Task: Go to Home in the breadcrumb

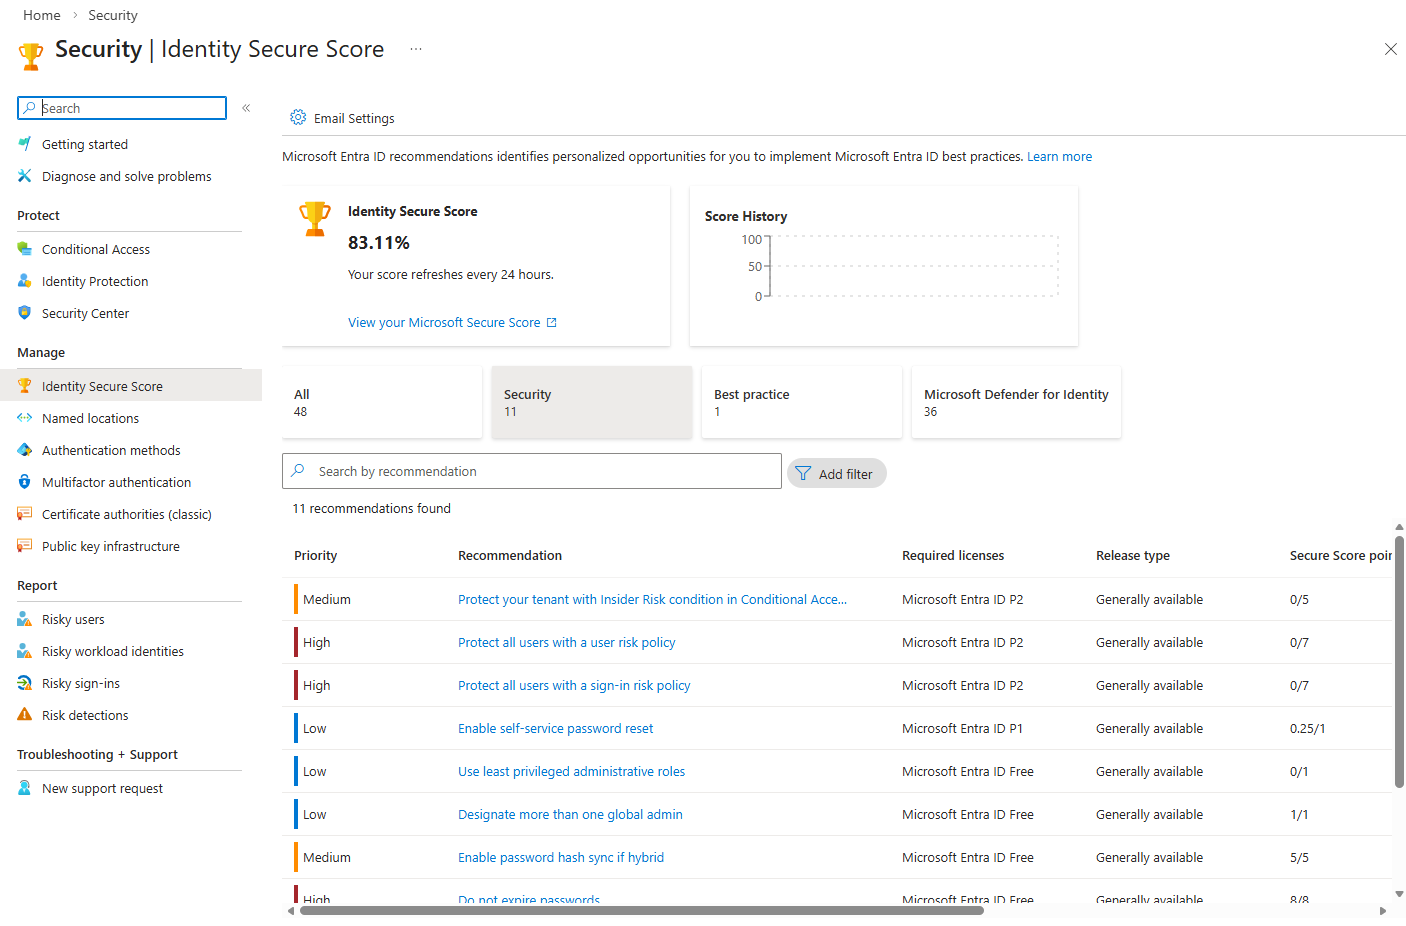Action: 42,15
